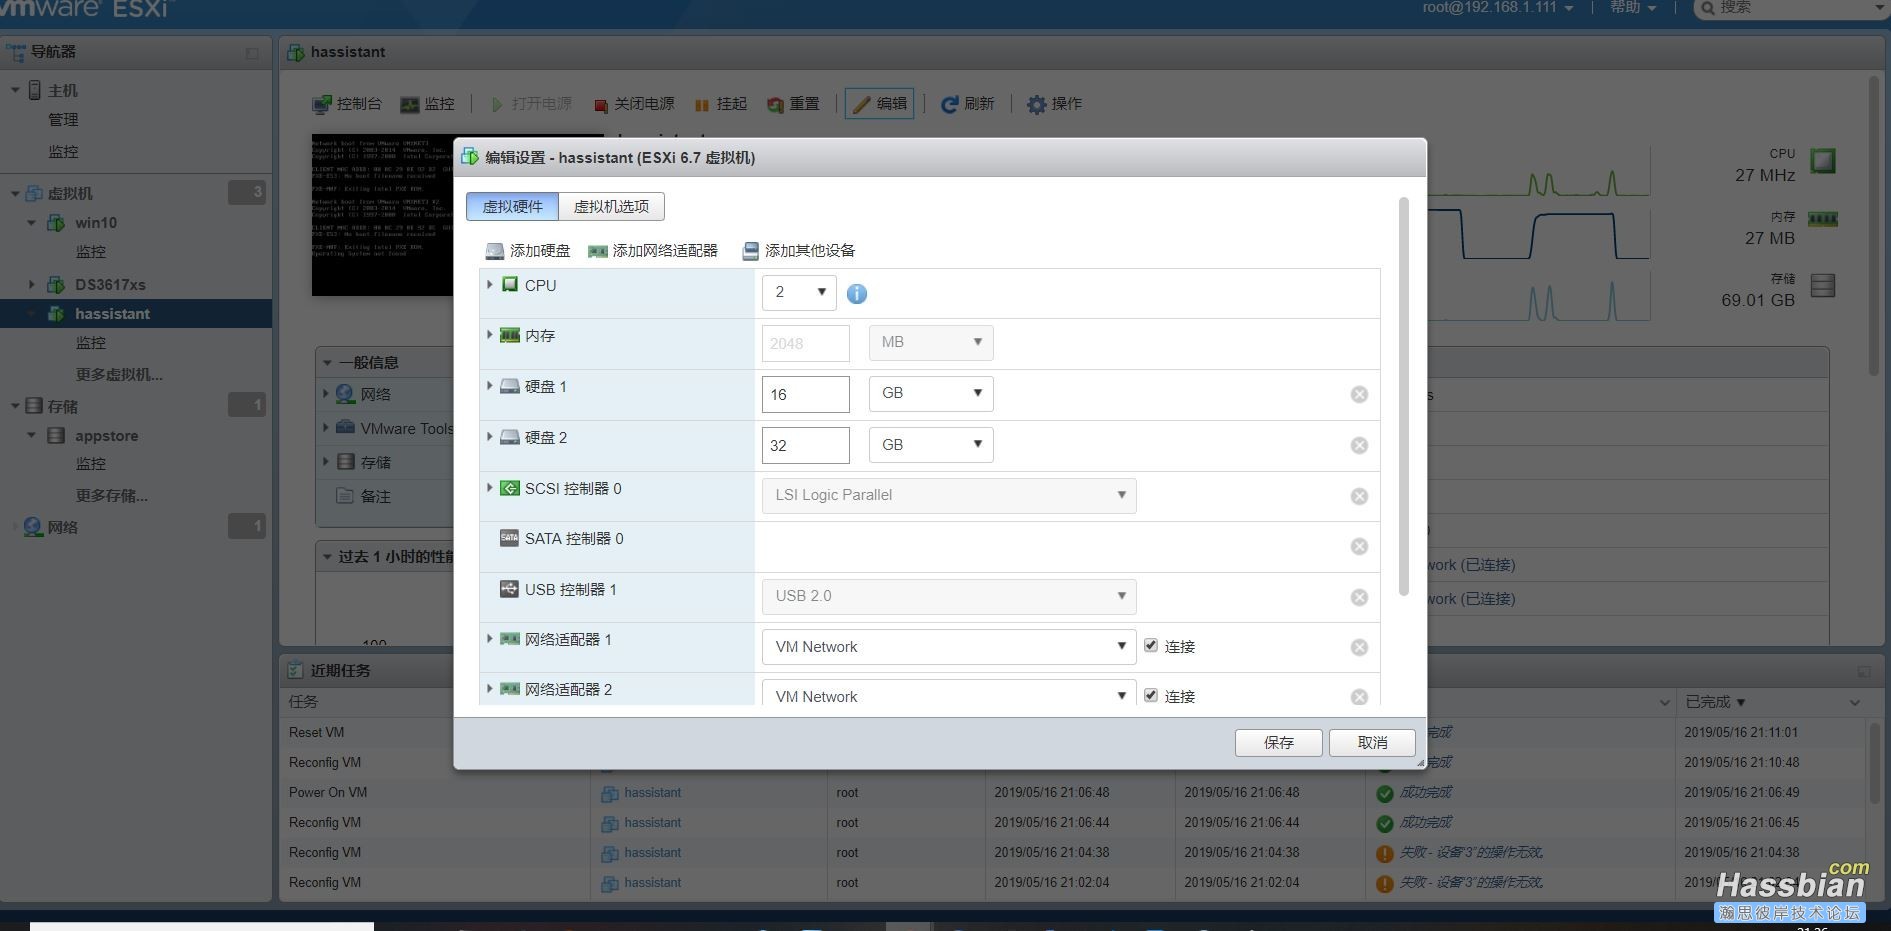The image size is (1891, 931).
Task: Click the 重置 reset button
Action: pyautogui.click(x=793, y=104)
